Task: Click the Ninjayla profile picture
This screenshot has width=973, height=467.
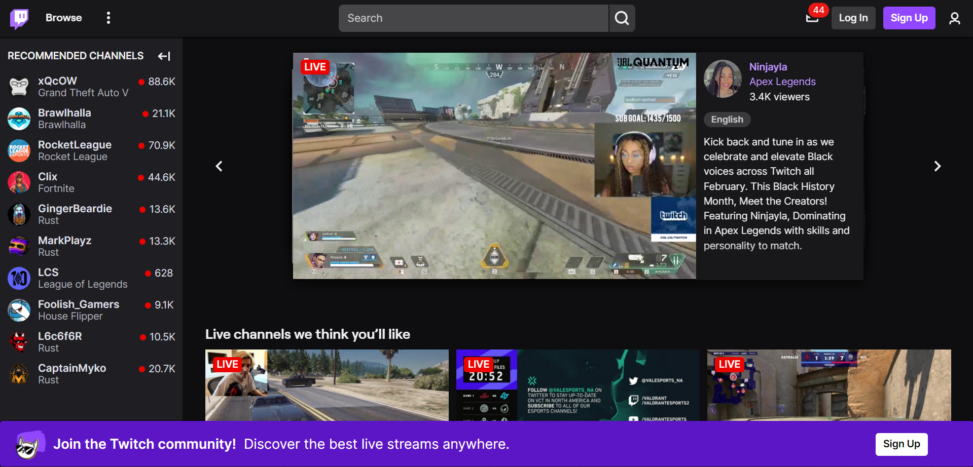Action: (722, 79)
